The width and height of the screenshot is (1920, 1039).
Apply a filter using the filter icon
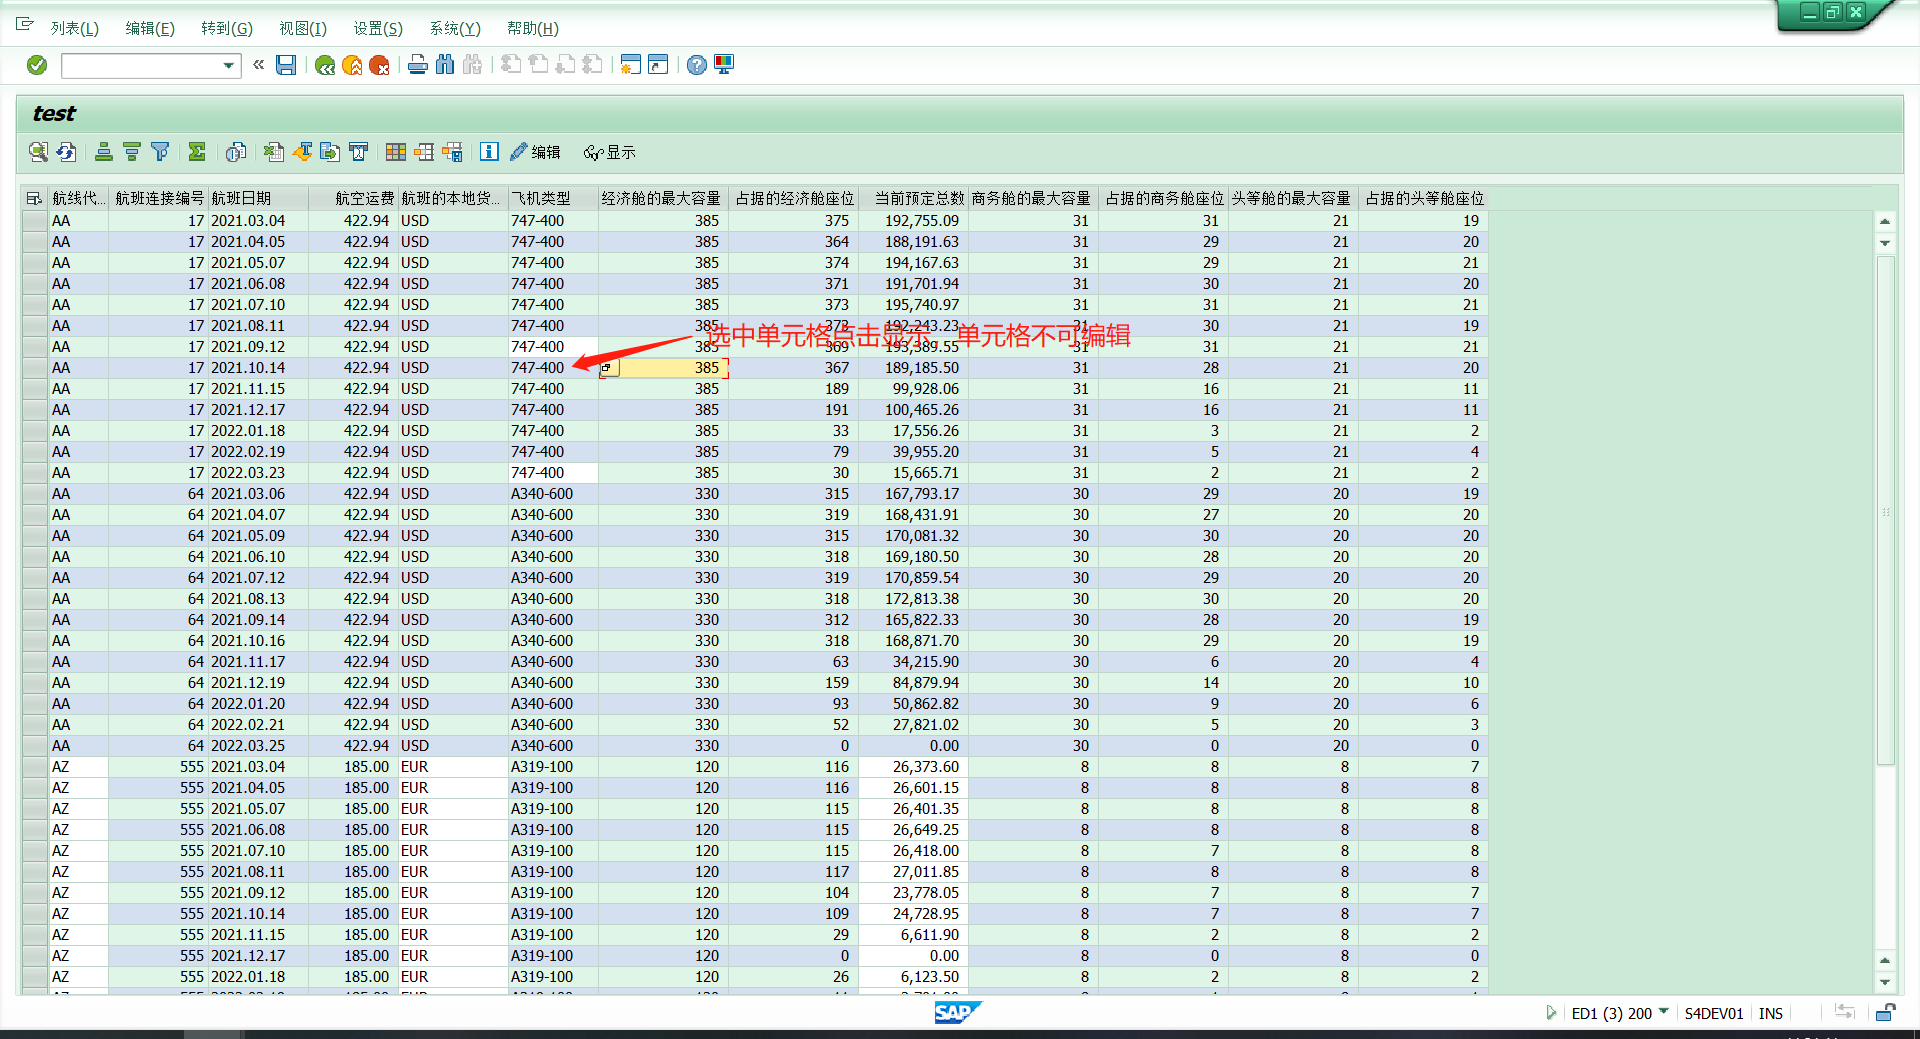[x=160, y=152]
